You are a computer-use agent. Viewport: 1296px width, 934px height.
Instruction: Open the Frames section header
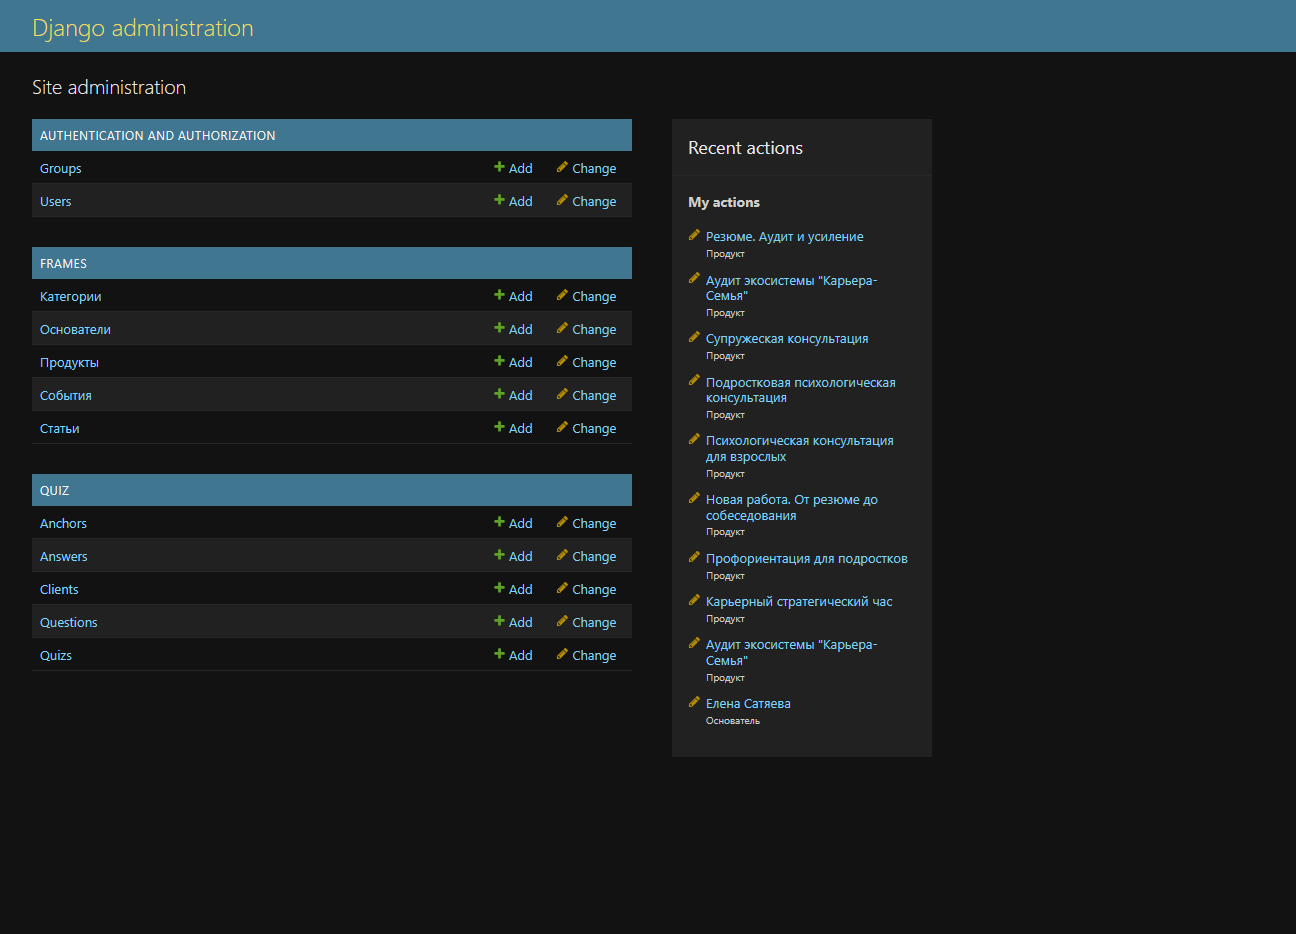pos(63,263)
